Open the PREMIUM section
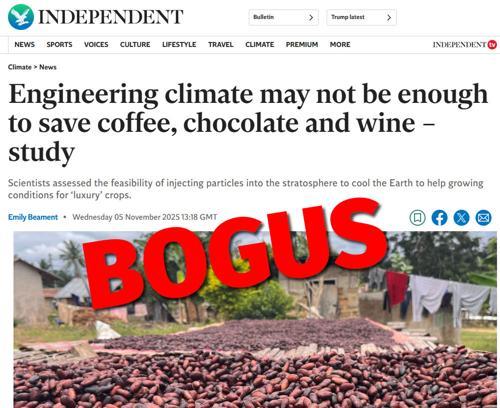Viewport: 500px width, 408px height. tap(302, 45)
